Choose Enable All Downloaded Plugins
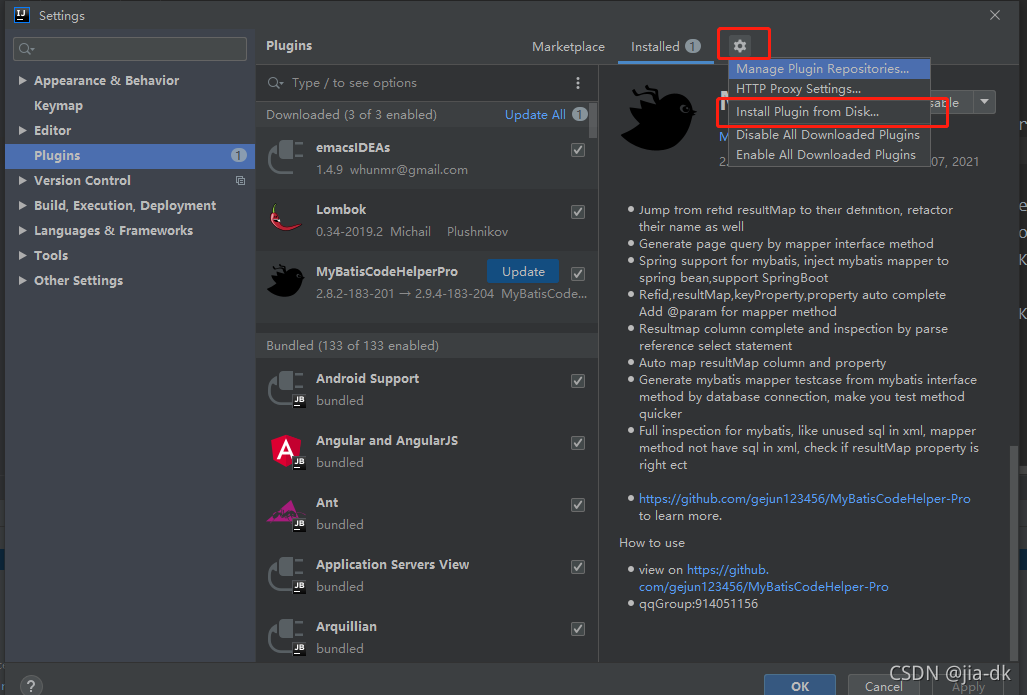The height and width of the screenshot is (695, 1027). click(x=829, y=155)
